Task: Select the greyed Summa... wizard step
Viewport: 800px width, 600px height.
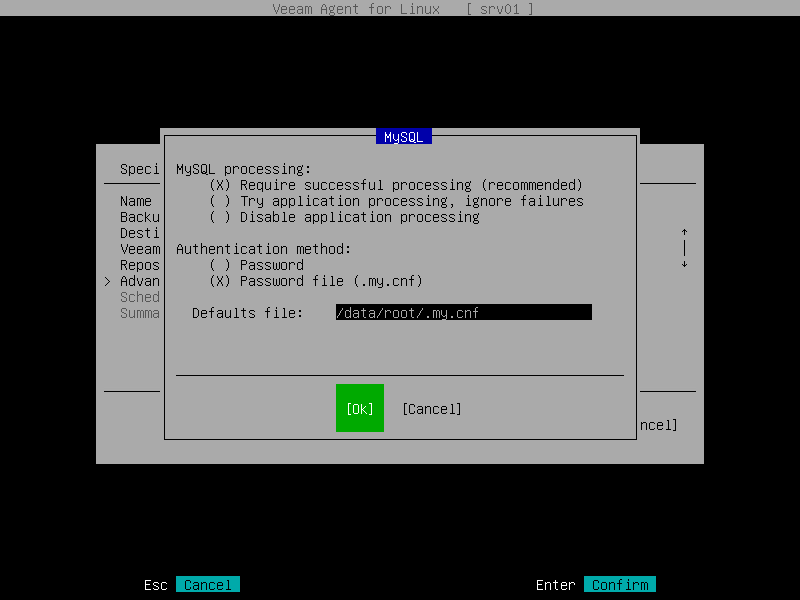Action: point(140,313)
